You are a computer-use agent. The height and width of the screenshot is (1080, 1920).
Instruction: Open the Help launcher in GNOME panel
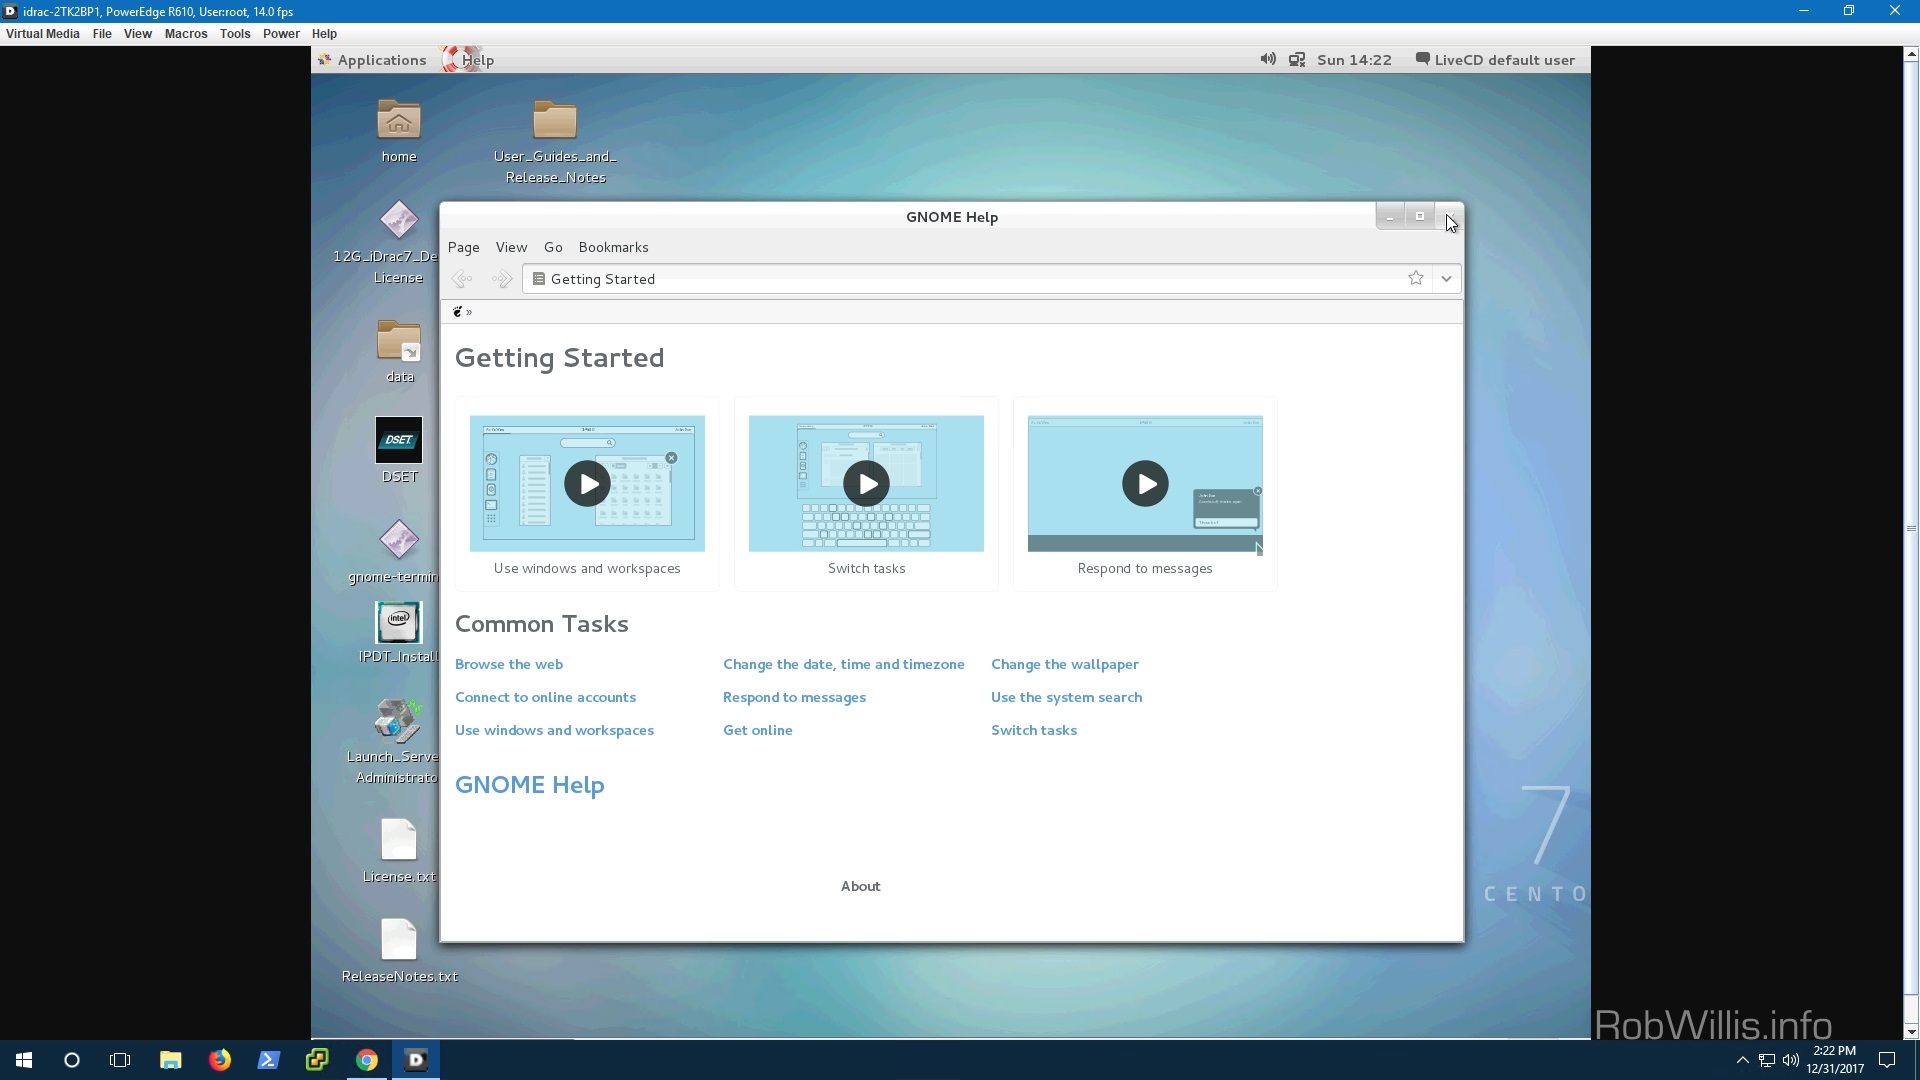(x=469, y=60)
